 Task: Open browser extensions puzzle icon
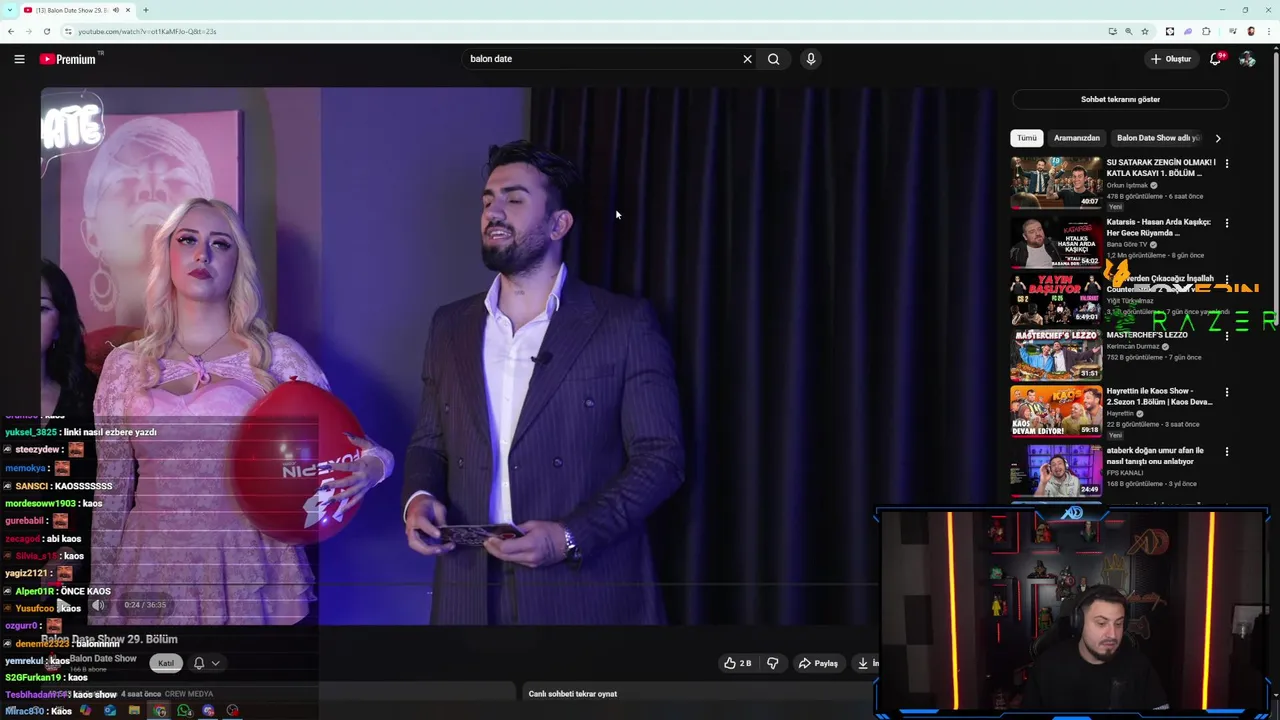[1206, 31]
